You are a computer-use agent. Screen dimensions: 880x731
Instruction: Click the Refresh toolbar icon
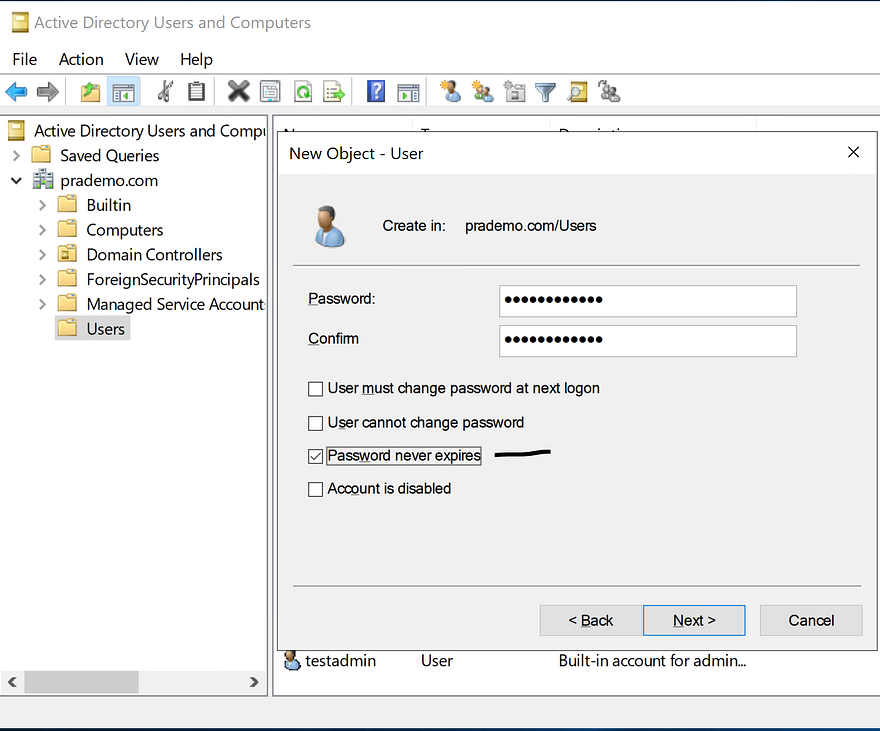coord(303,91)
